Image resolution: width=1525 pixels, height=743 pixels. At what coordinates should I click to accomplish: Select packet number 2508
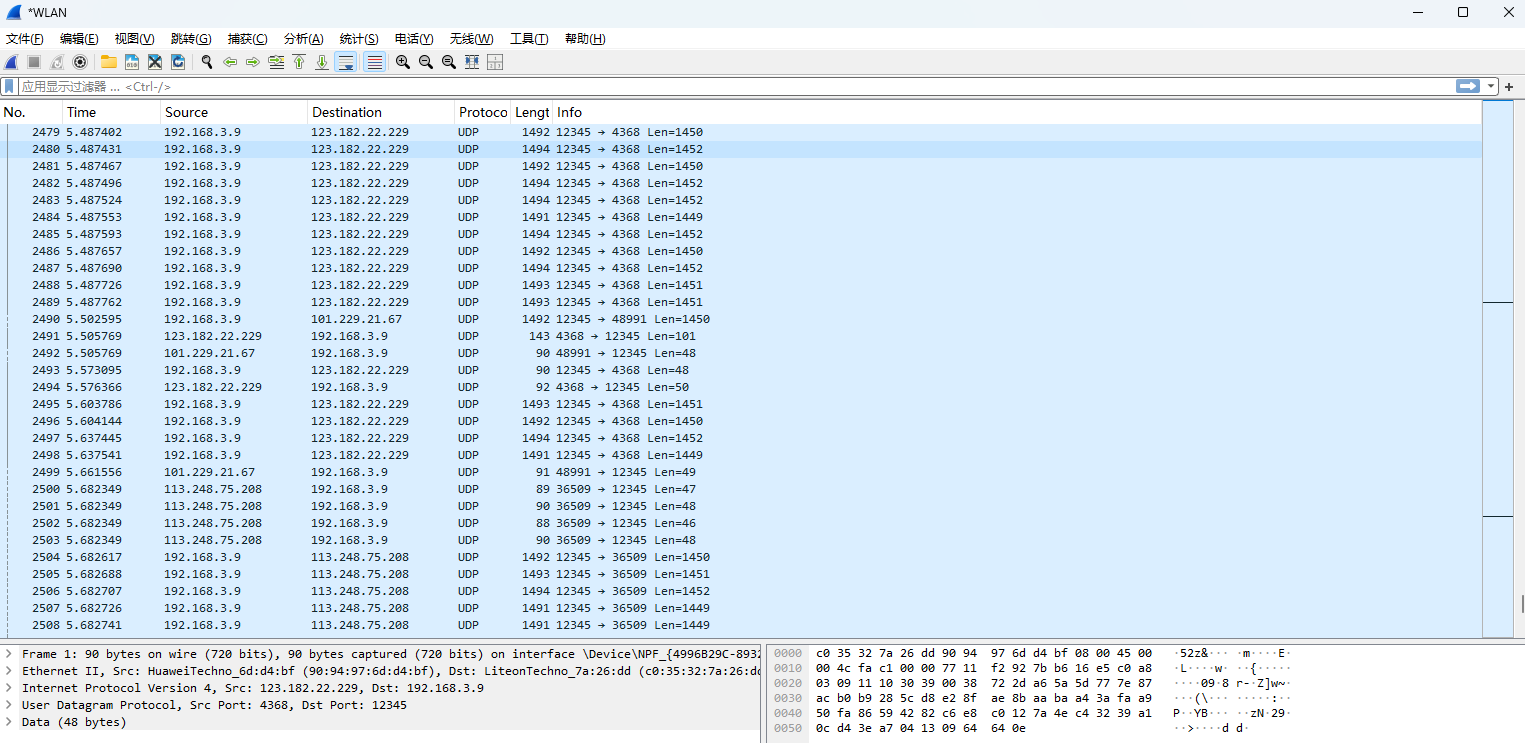[741, 625]
